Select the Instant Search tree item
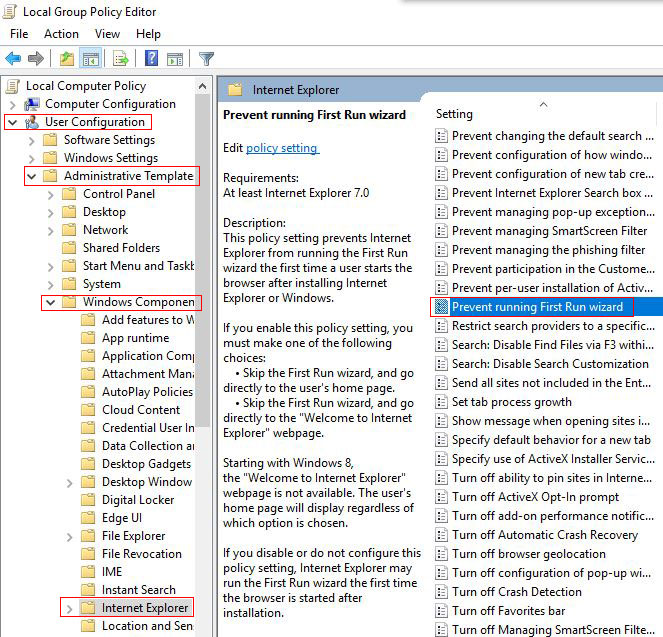 click(139, 590)
